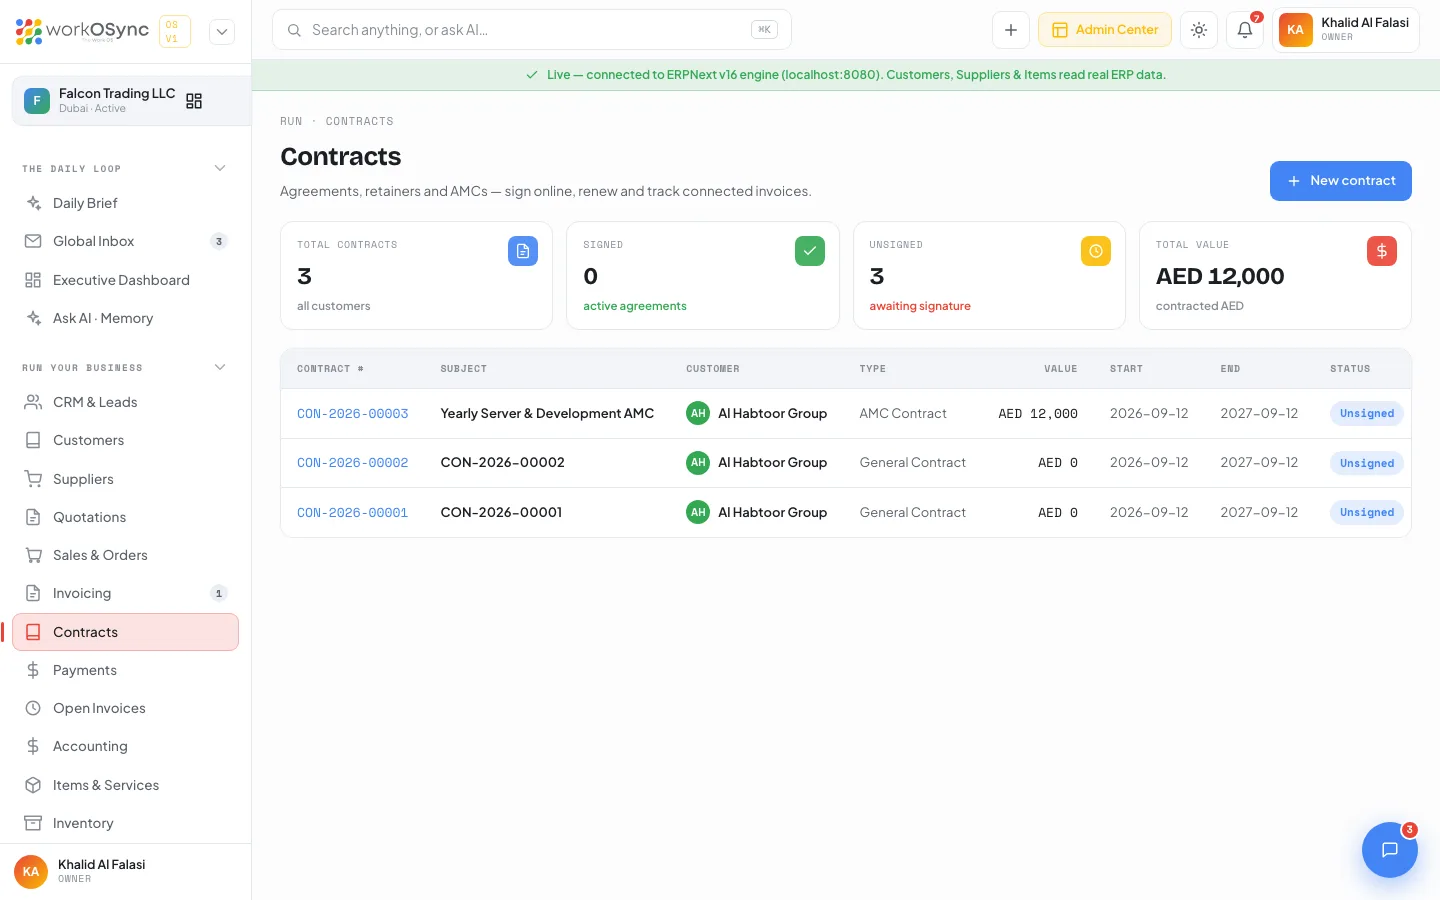Open Ask AI · Memory

[126, 318]
